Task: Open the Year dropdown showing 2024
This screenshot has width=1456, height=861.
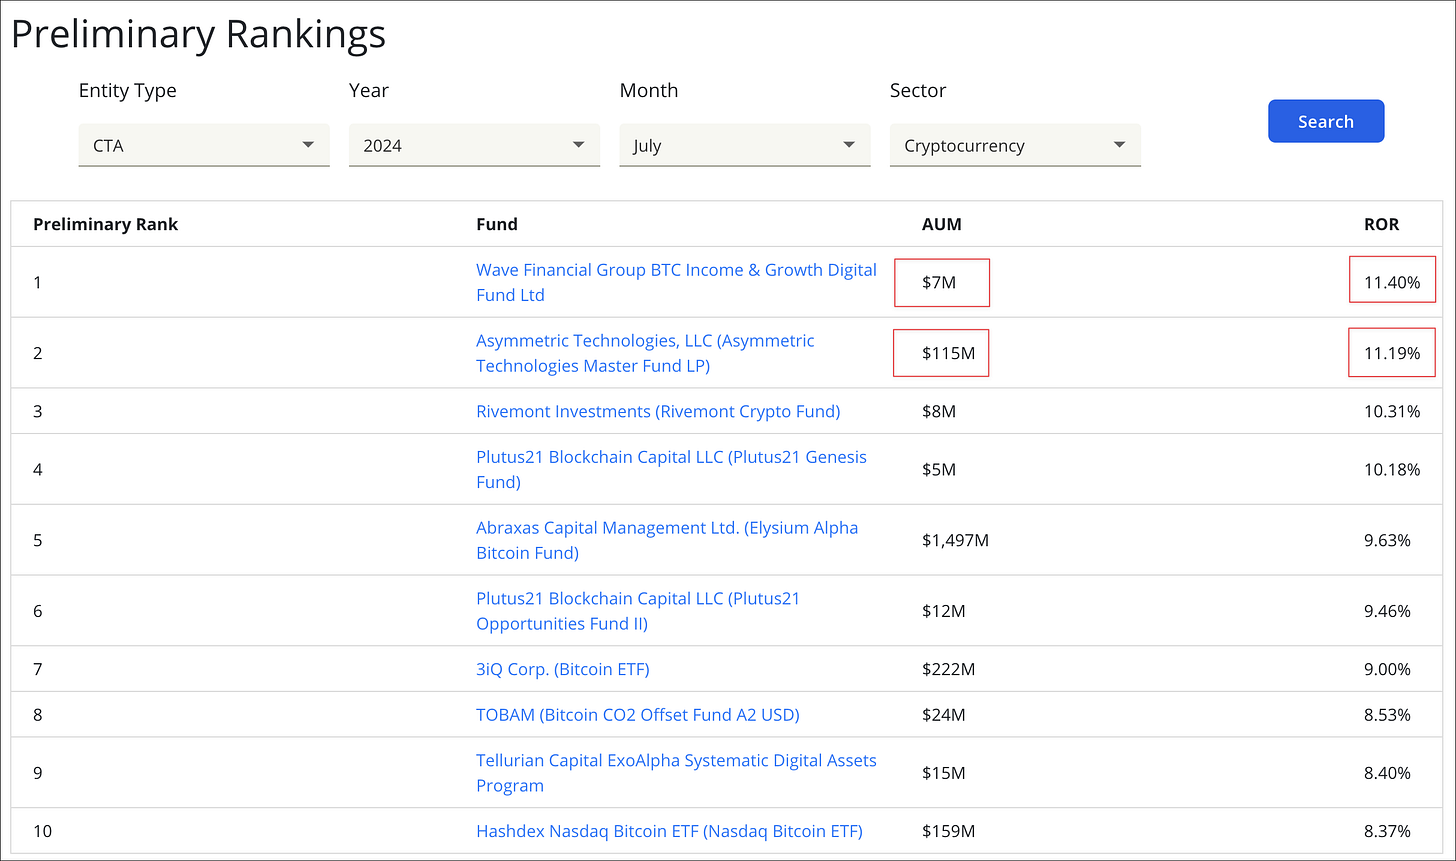Action: tap(474, 145)
